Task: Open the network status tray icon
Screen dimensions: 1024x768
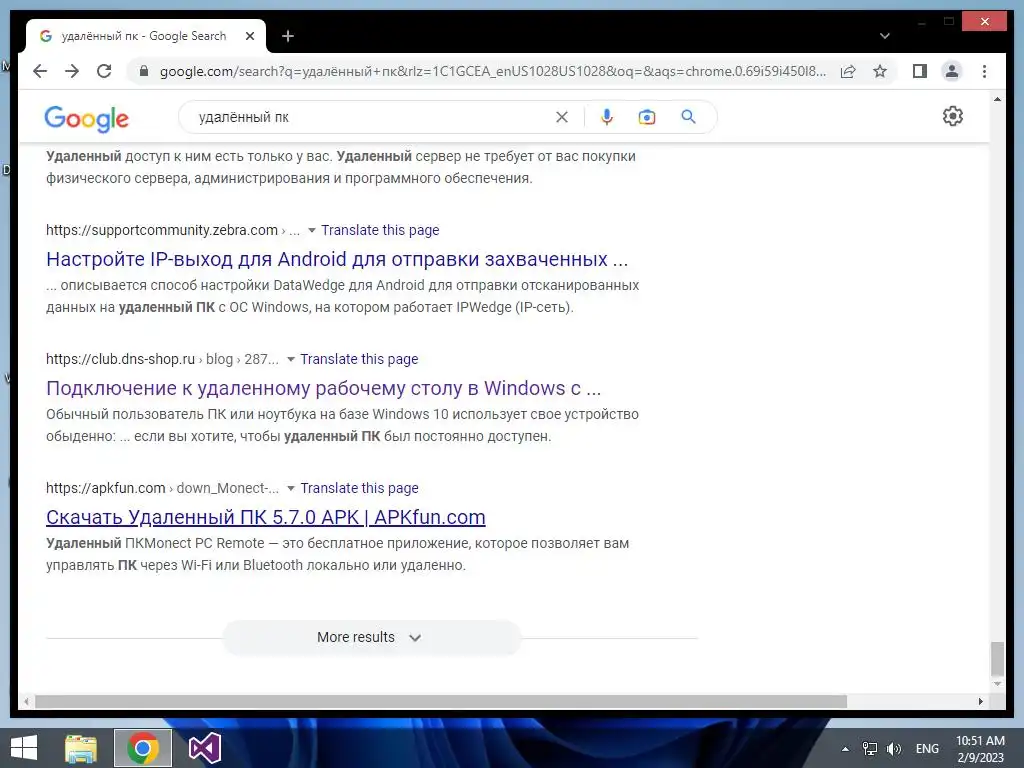Action: click(870, 748)
